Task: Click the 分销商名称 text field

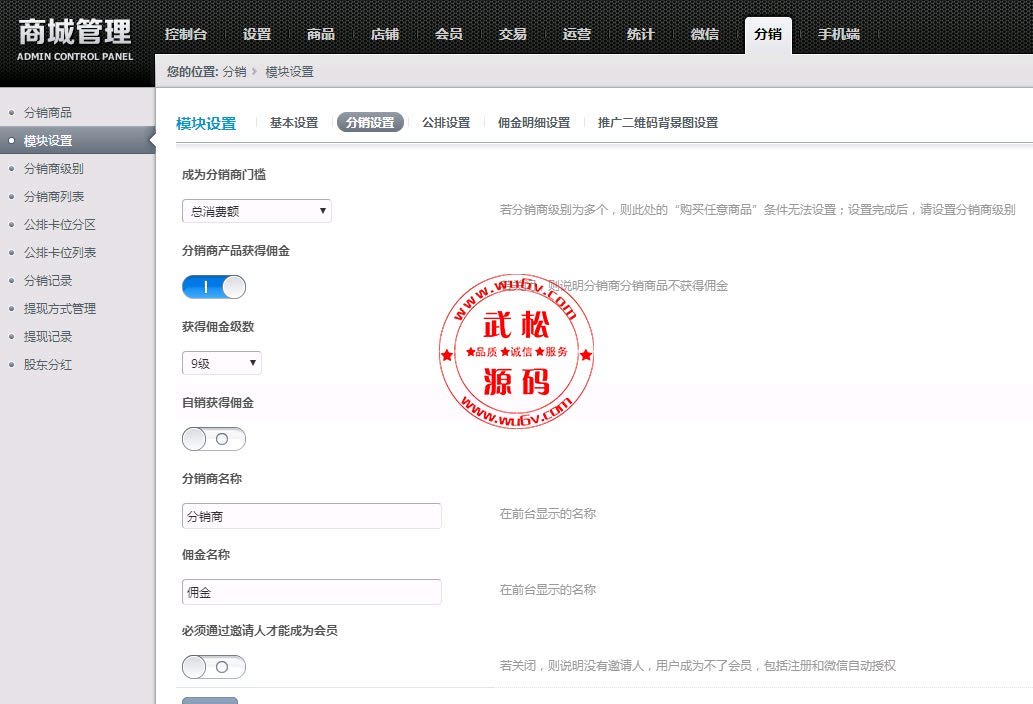Action: click(312, 516)
